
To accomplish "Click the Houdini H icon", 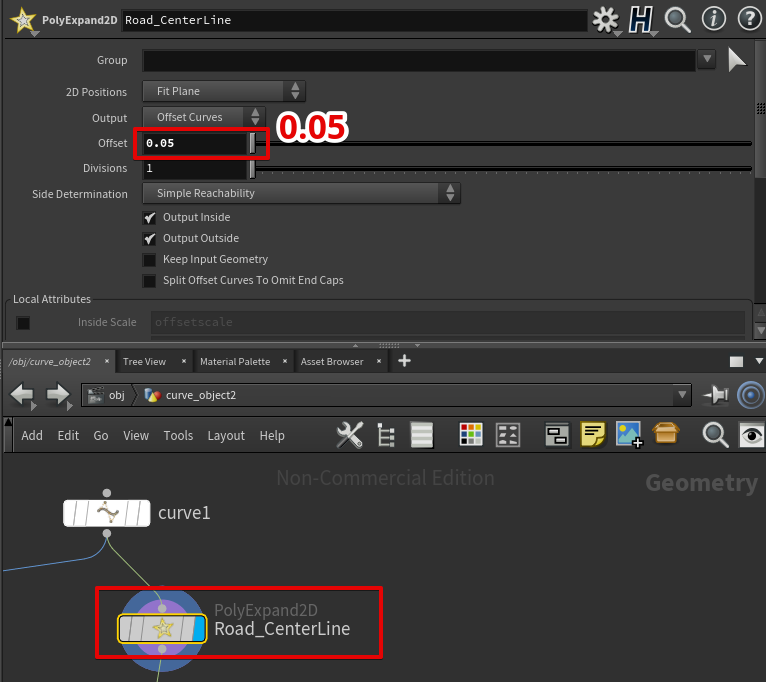I will pos(640,20).
